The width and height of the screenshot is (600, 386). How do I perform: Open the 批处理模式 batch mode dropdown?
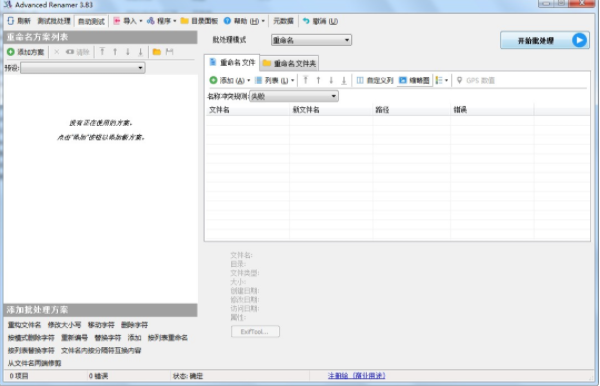click(311, 40)
